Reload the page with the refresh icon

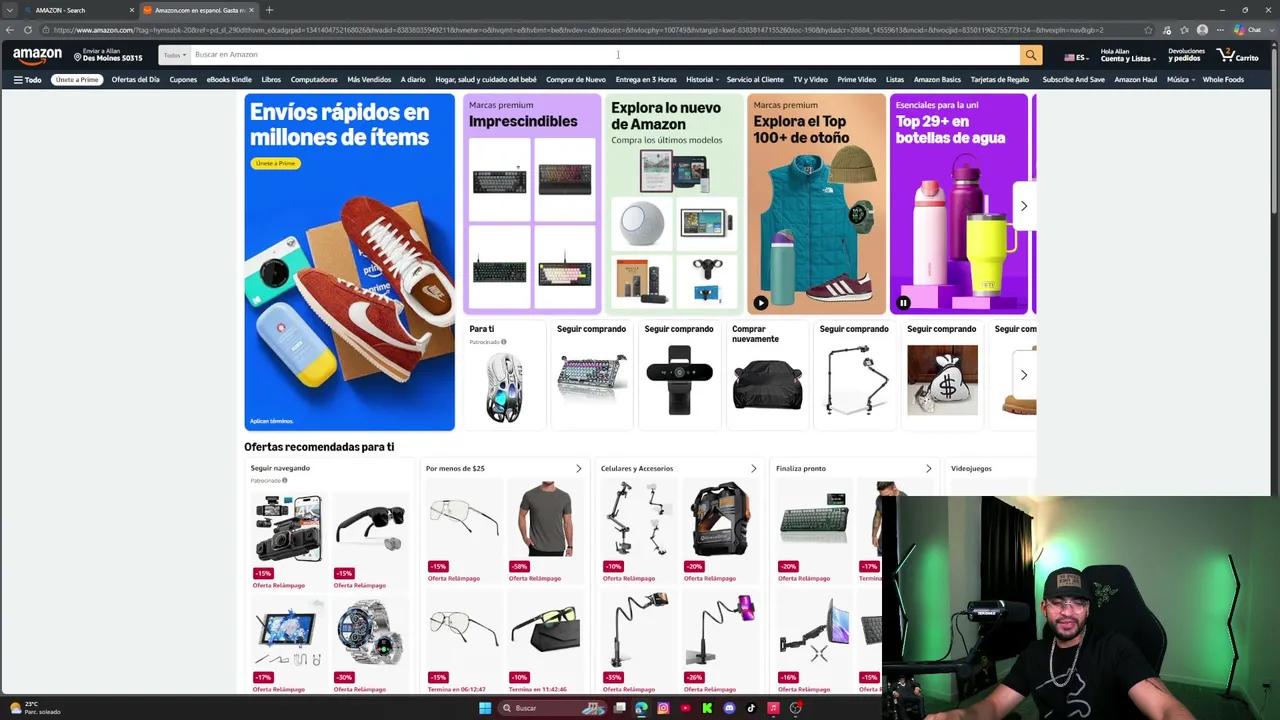28,30
